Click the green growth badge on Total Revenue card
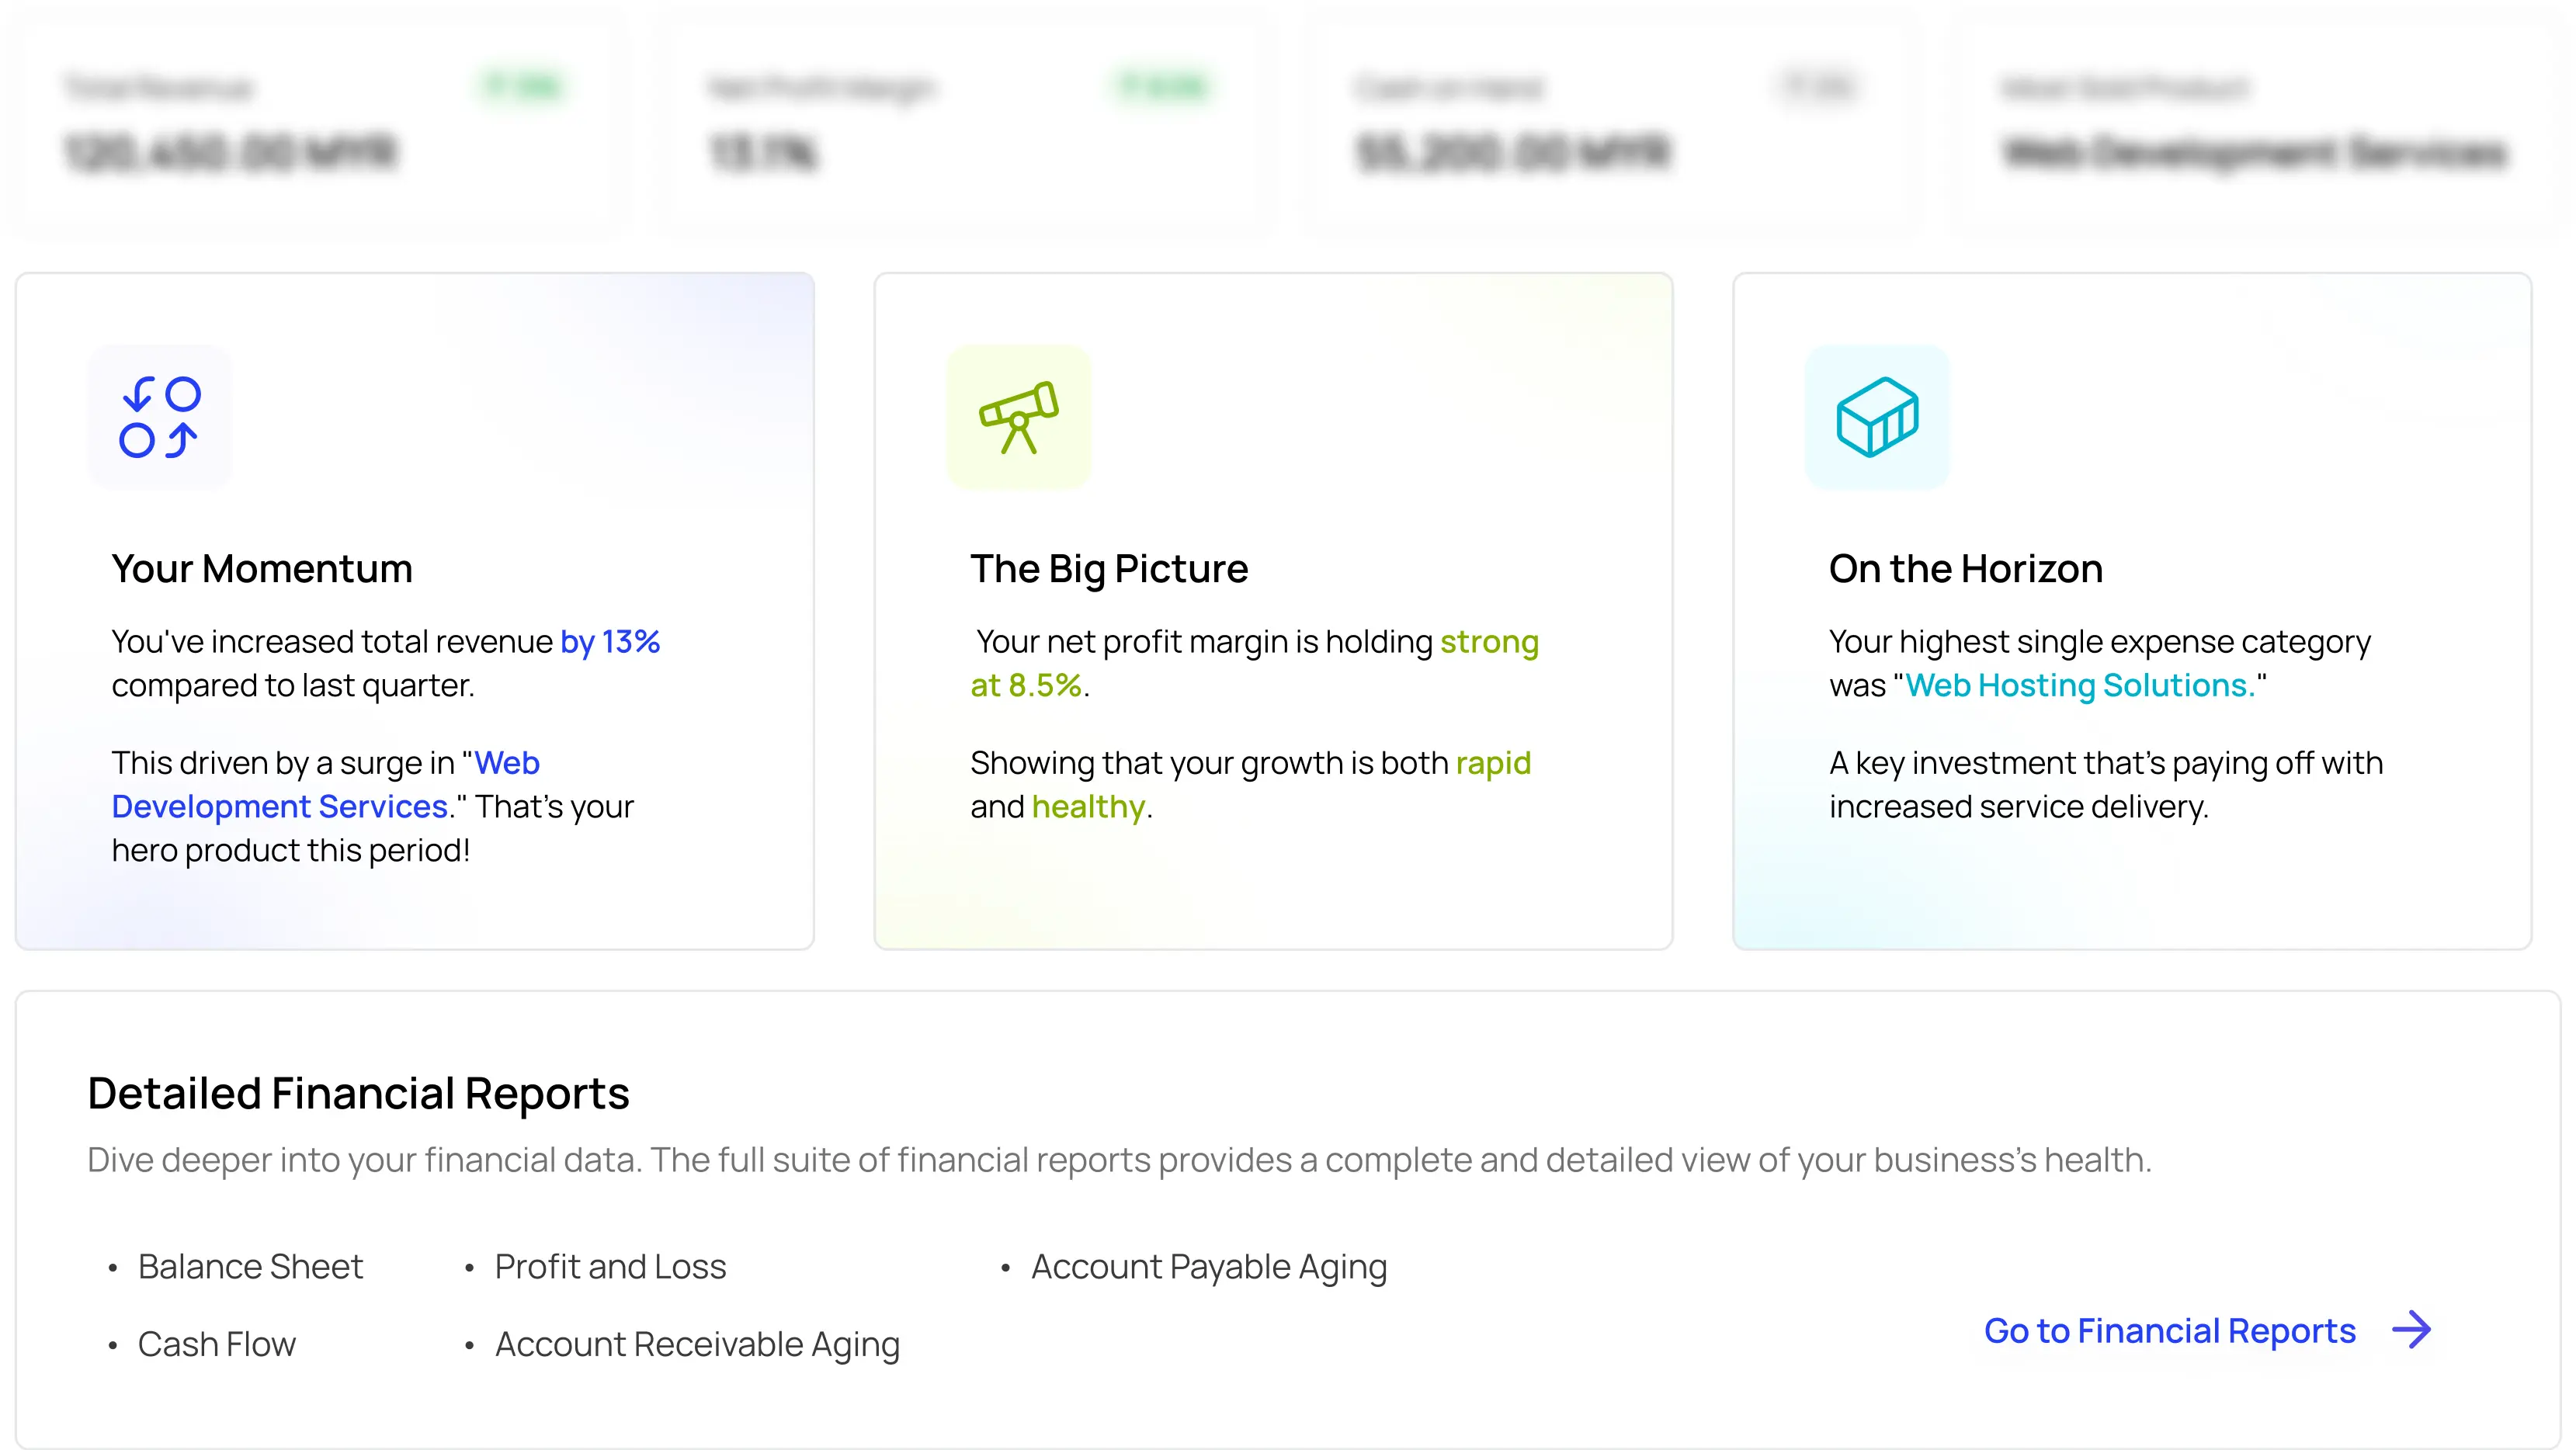Screen dimensions: 2576x1450 pyautogui.click(x=521, y=86)
